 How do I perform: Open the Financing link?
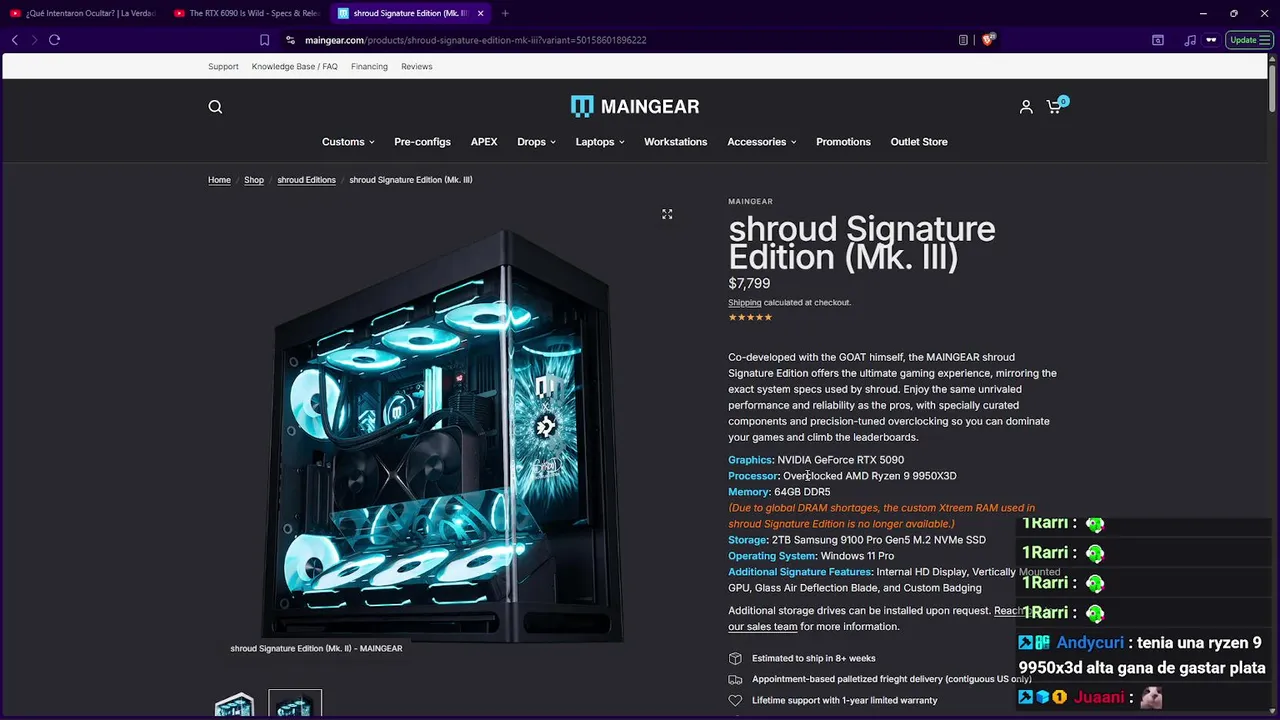pos(369,67)
